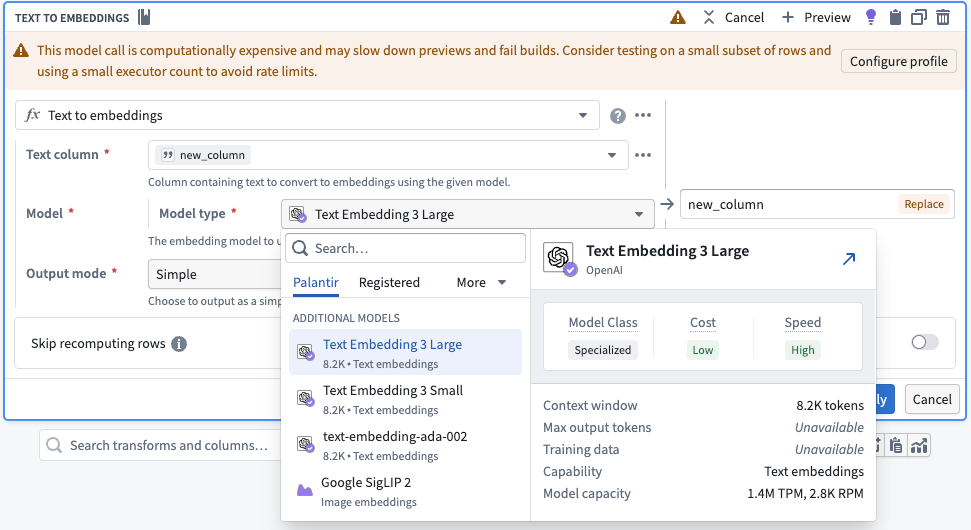971x530 pixels.
Task: Click the warning triangle in the header toolbar
Action: click(678, 17)
